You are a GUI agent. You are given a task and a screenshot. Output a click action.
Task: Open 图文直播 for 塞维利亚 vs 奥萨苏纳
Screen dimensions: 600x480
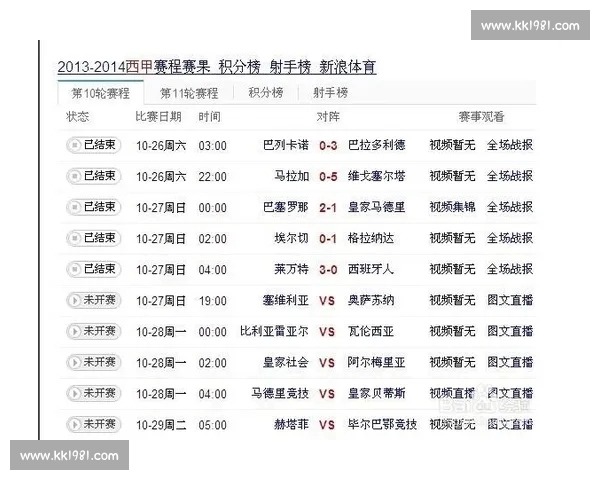click(510, 300)
